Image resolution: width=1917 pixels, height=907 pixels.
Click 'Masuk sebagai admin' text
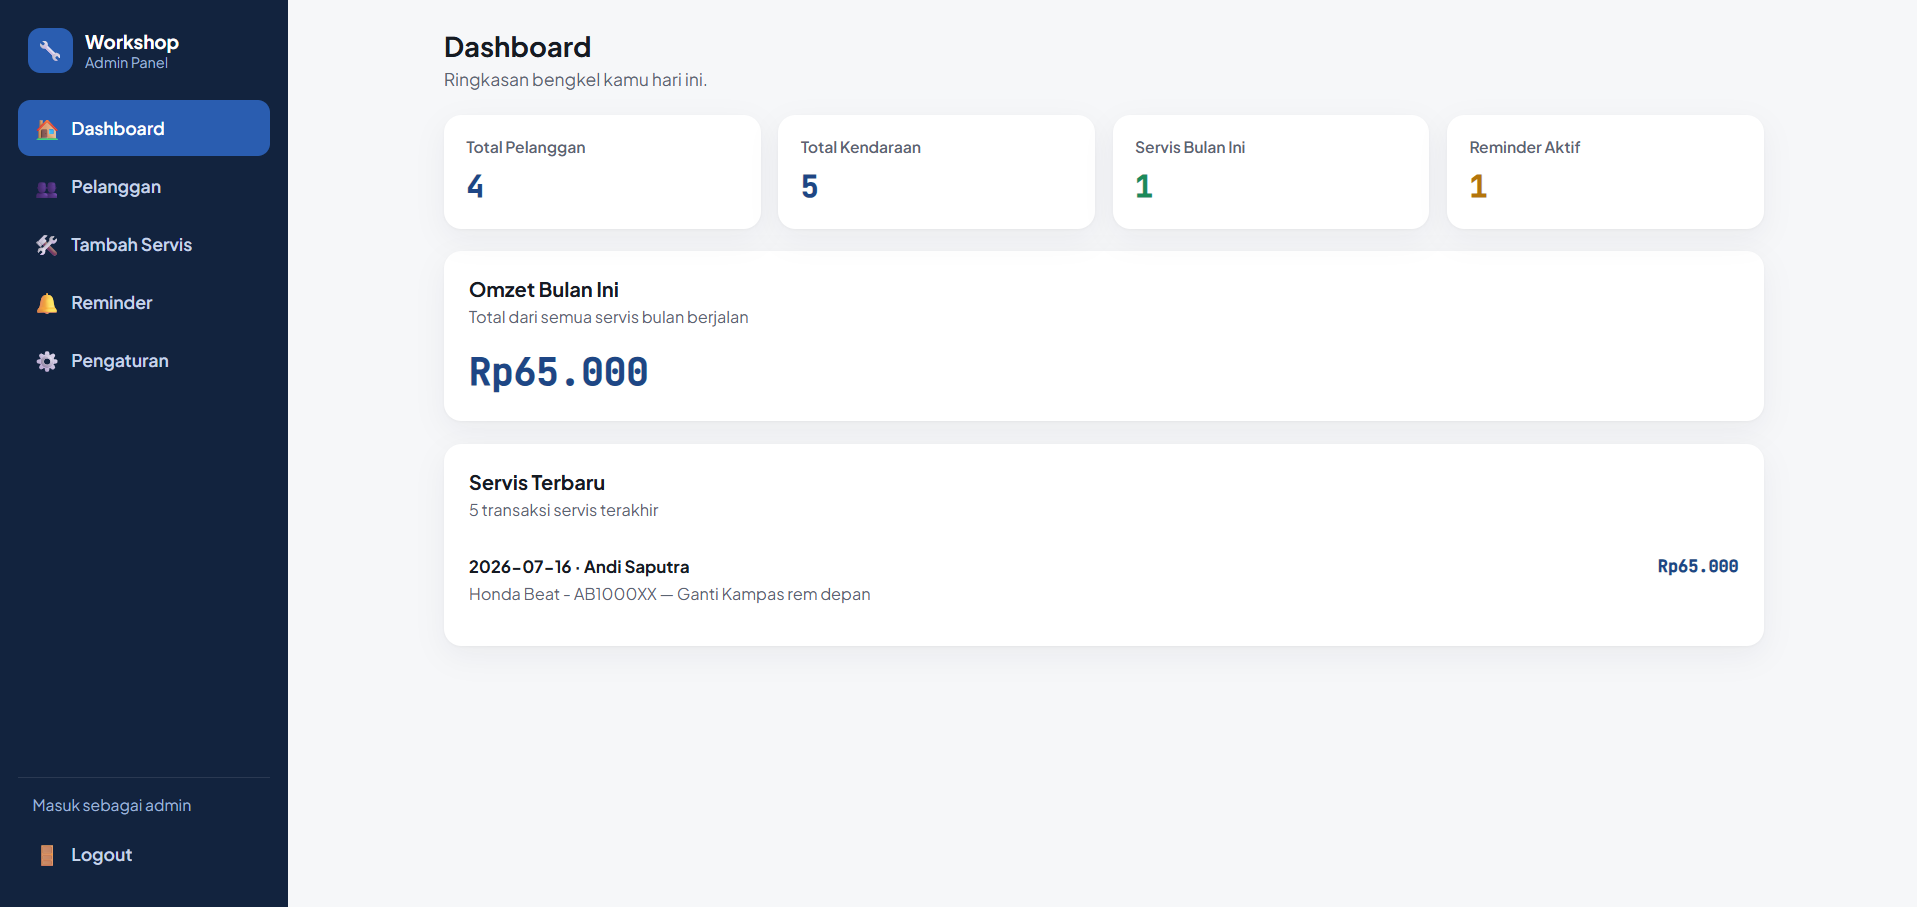(x=112, y=805)
